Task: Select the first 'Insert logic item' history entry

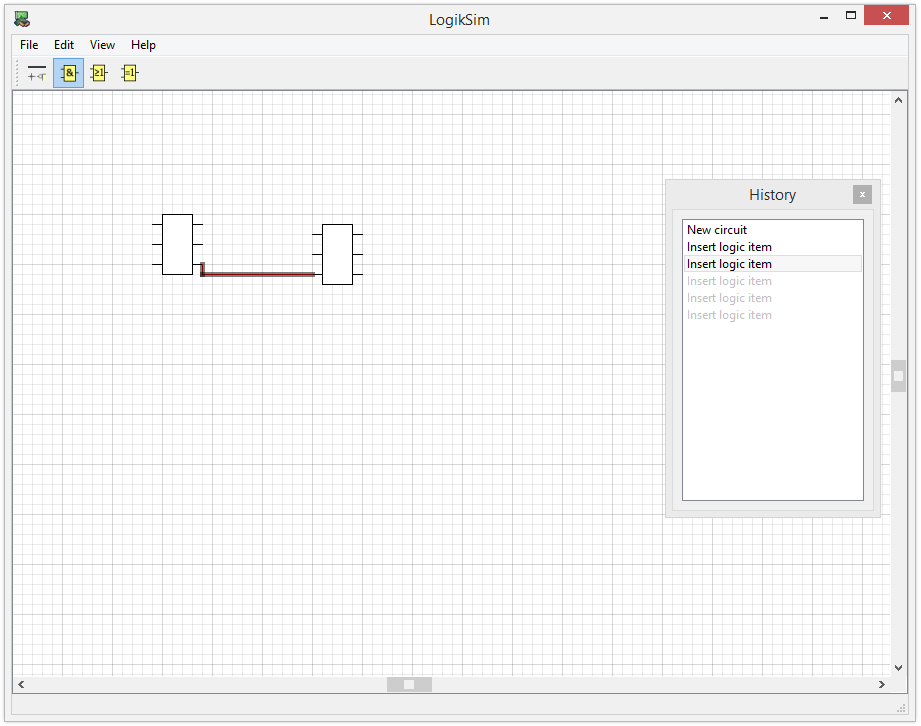Action: tap(729, 247)
